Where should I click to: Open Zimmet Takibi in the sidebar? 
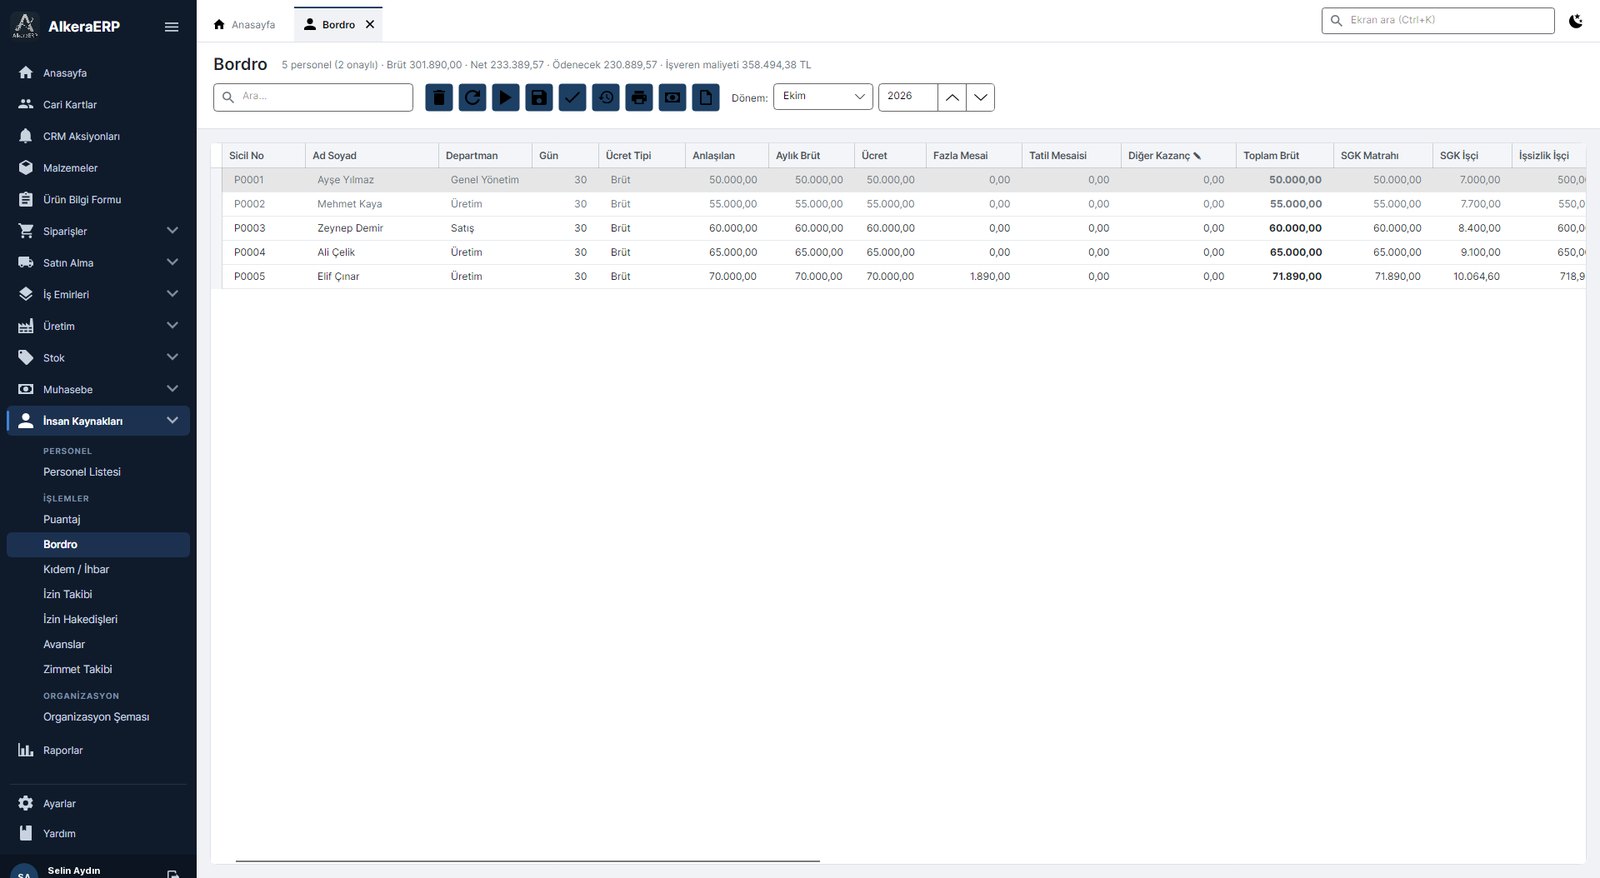coord(98,669)
